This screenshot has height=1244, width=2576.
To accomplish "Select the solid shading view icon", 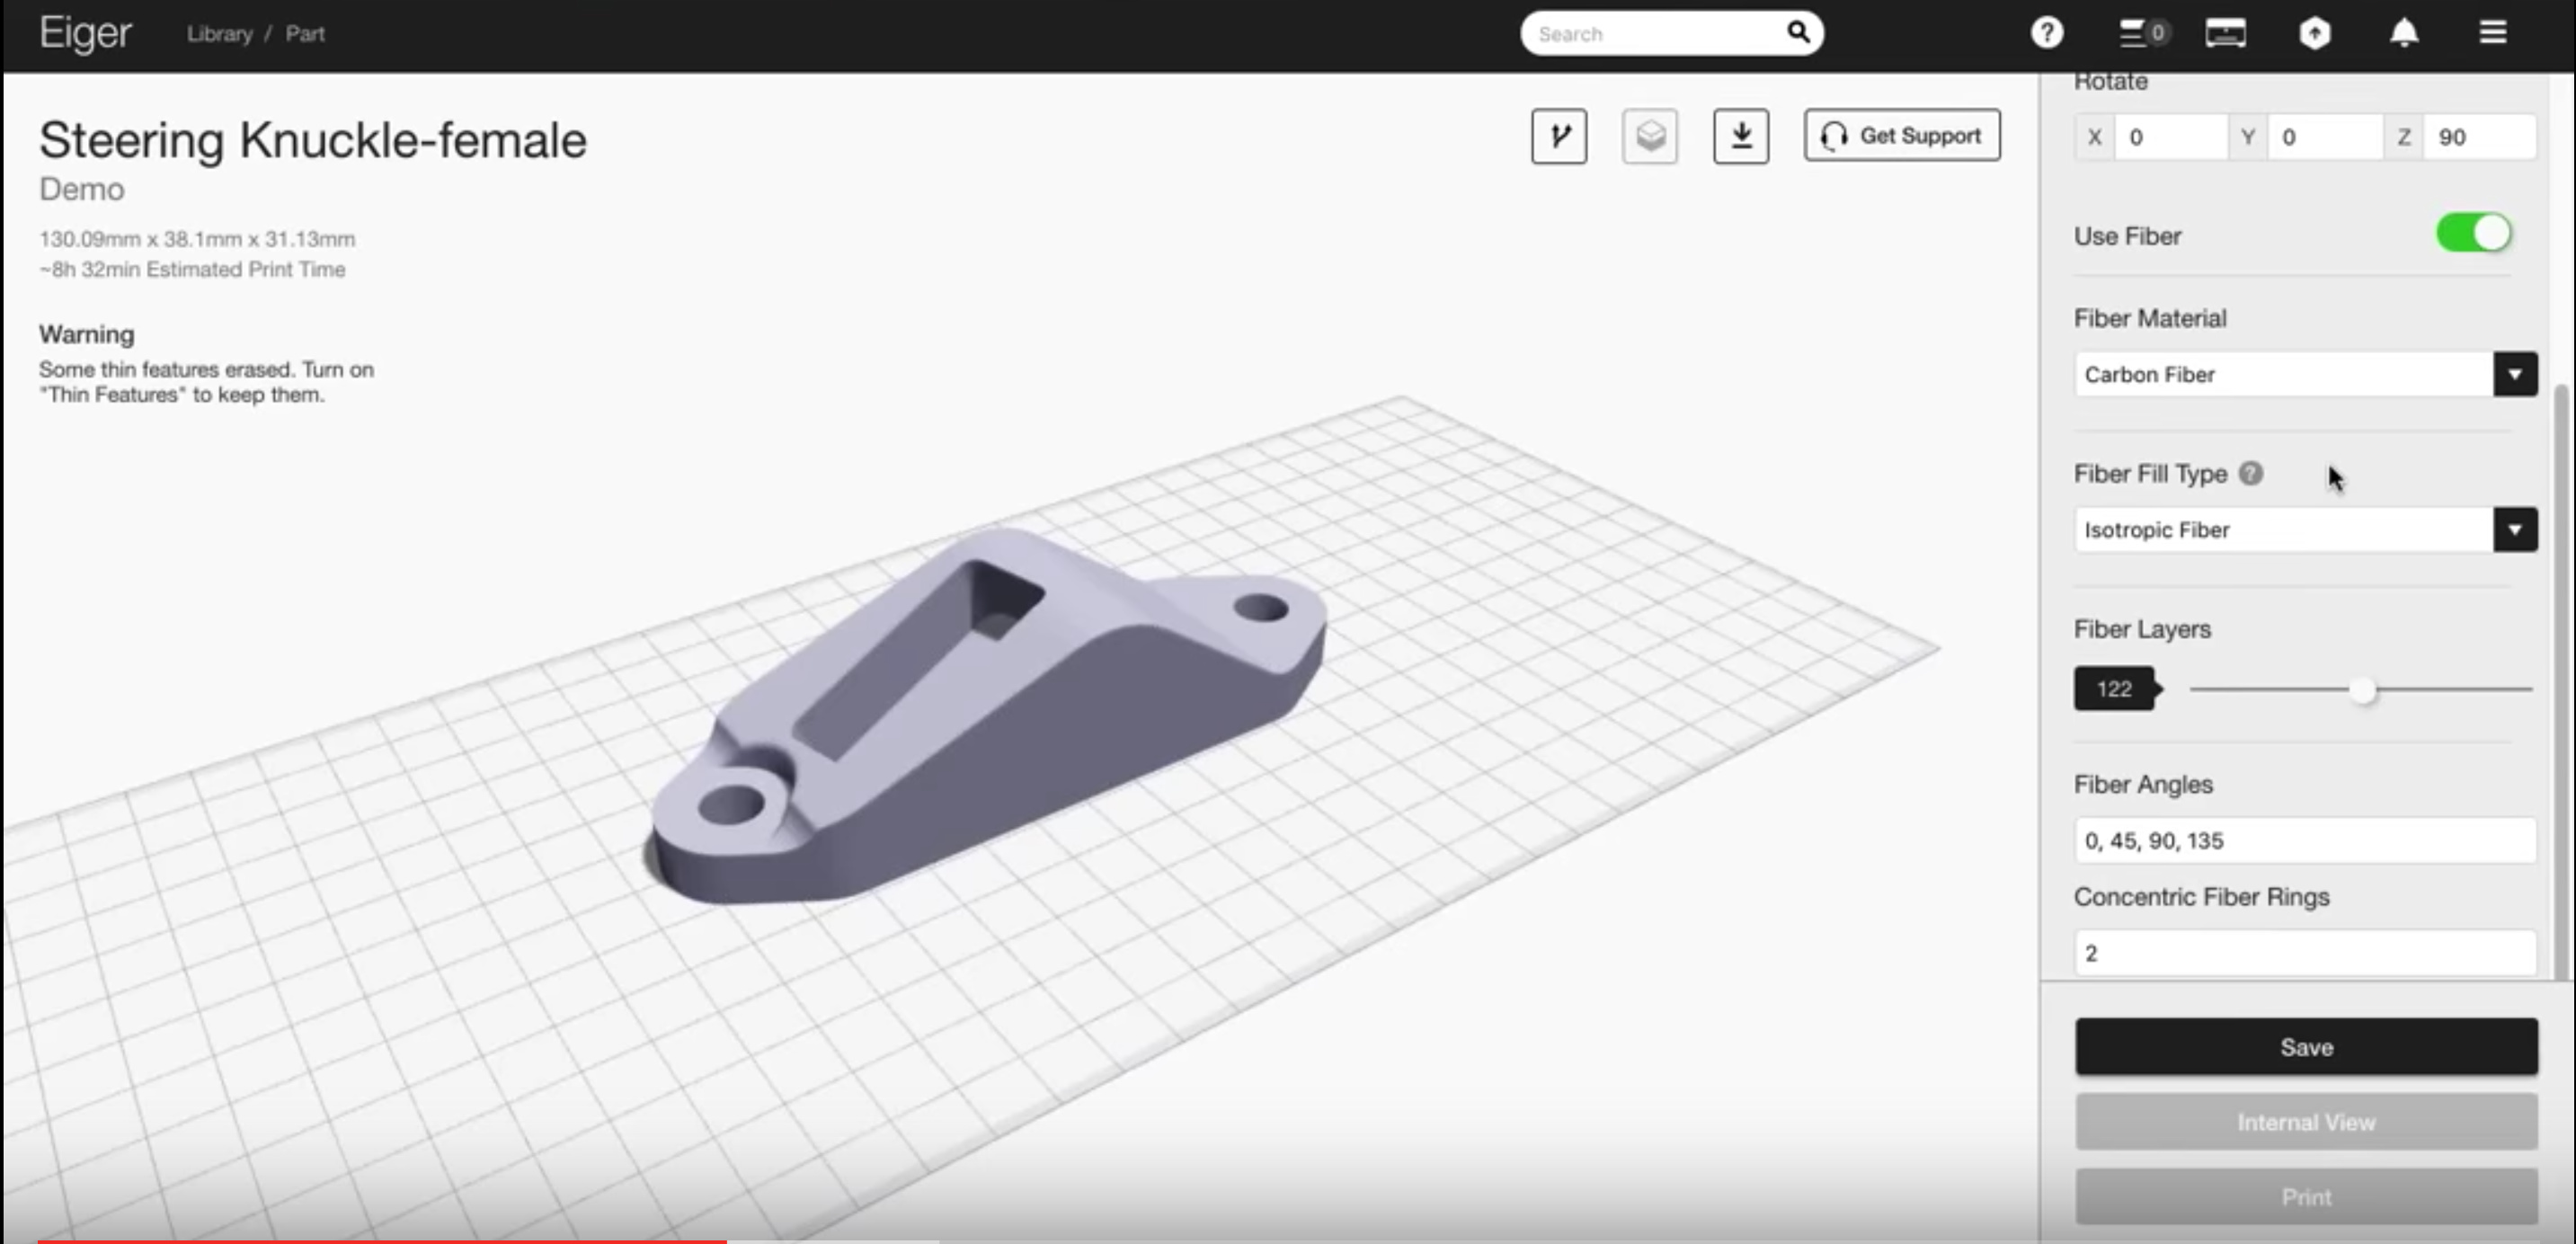I will click(1649, 137).
